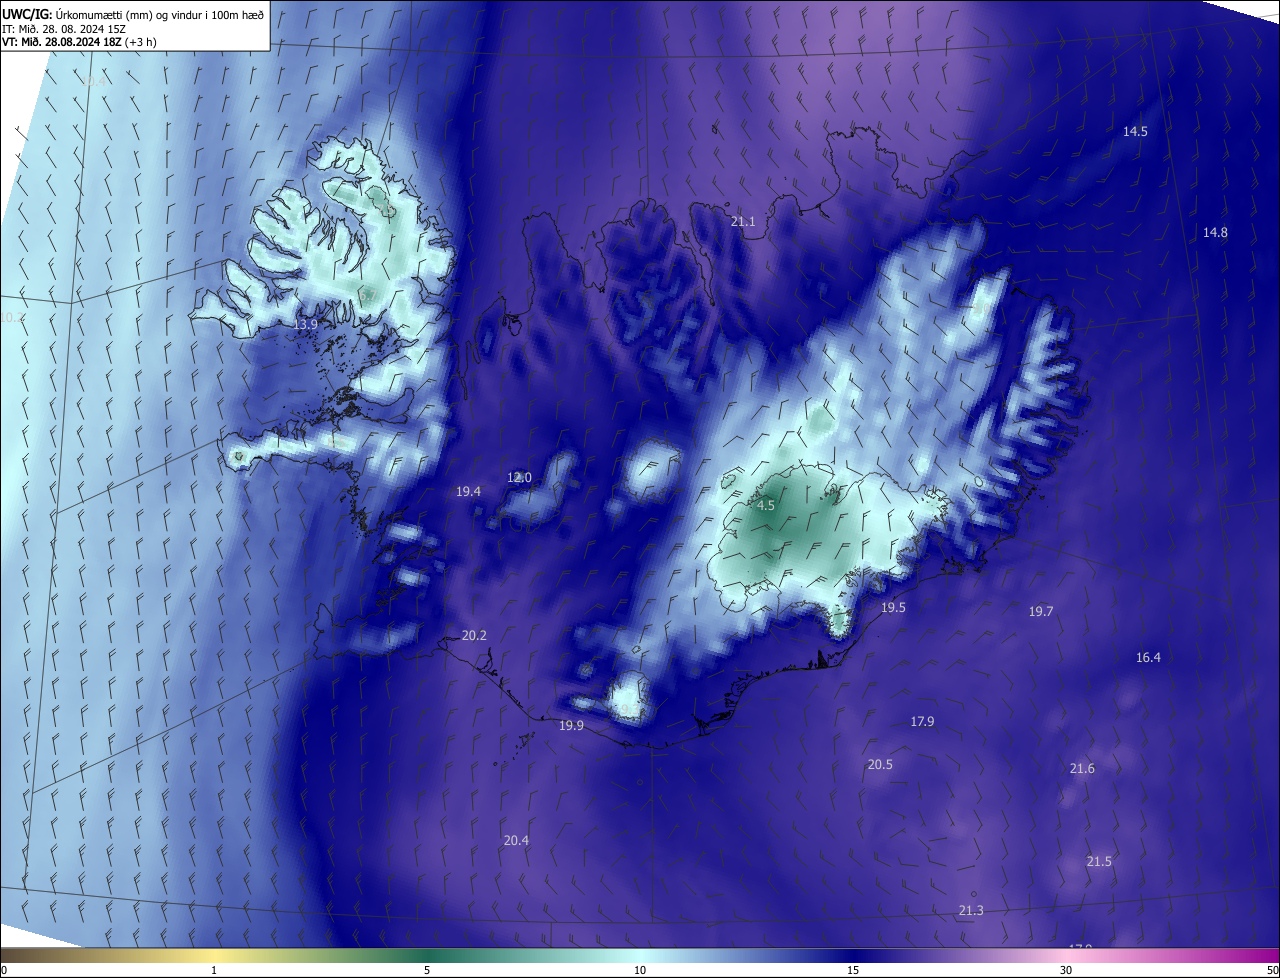This screenshot has height=978, width=1280.
Task: Click the '1' tick on the color scale
Action: 214,970
